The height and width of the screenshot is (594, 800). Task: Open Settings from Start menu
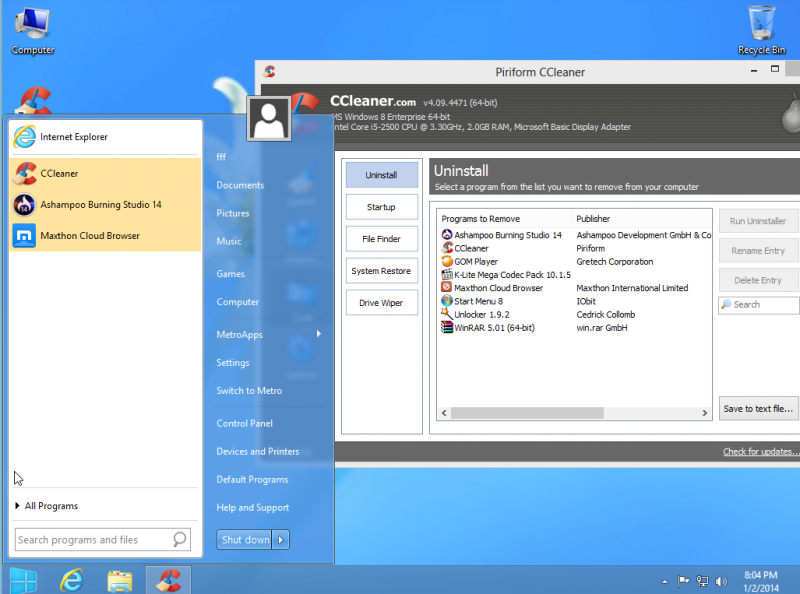(233, 363)
